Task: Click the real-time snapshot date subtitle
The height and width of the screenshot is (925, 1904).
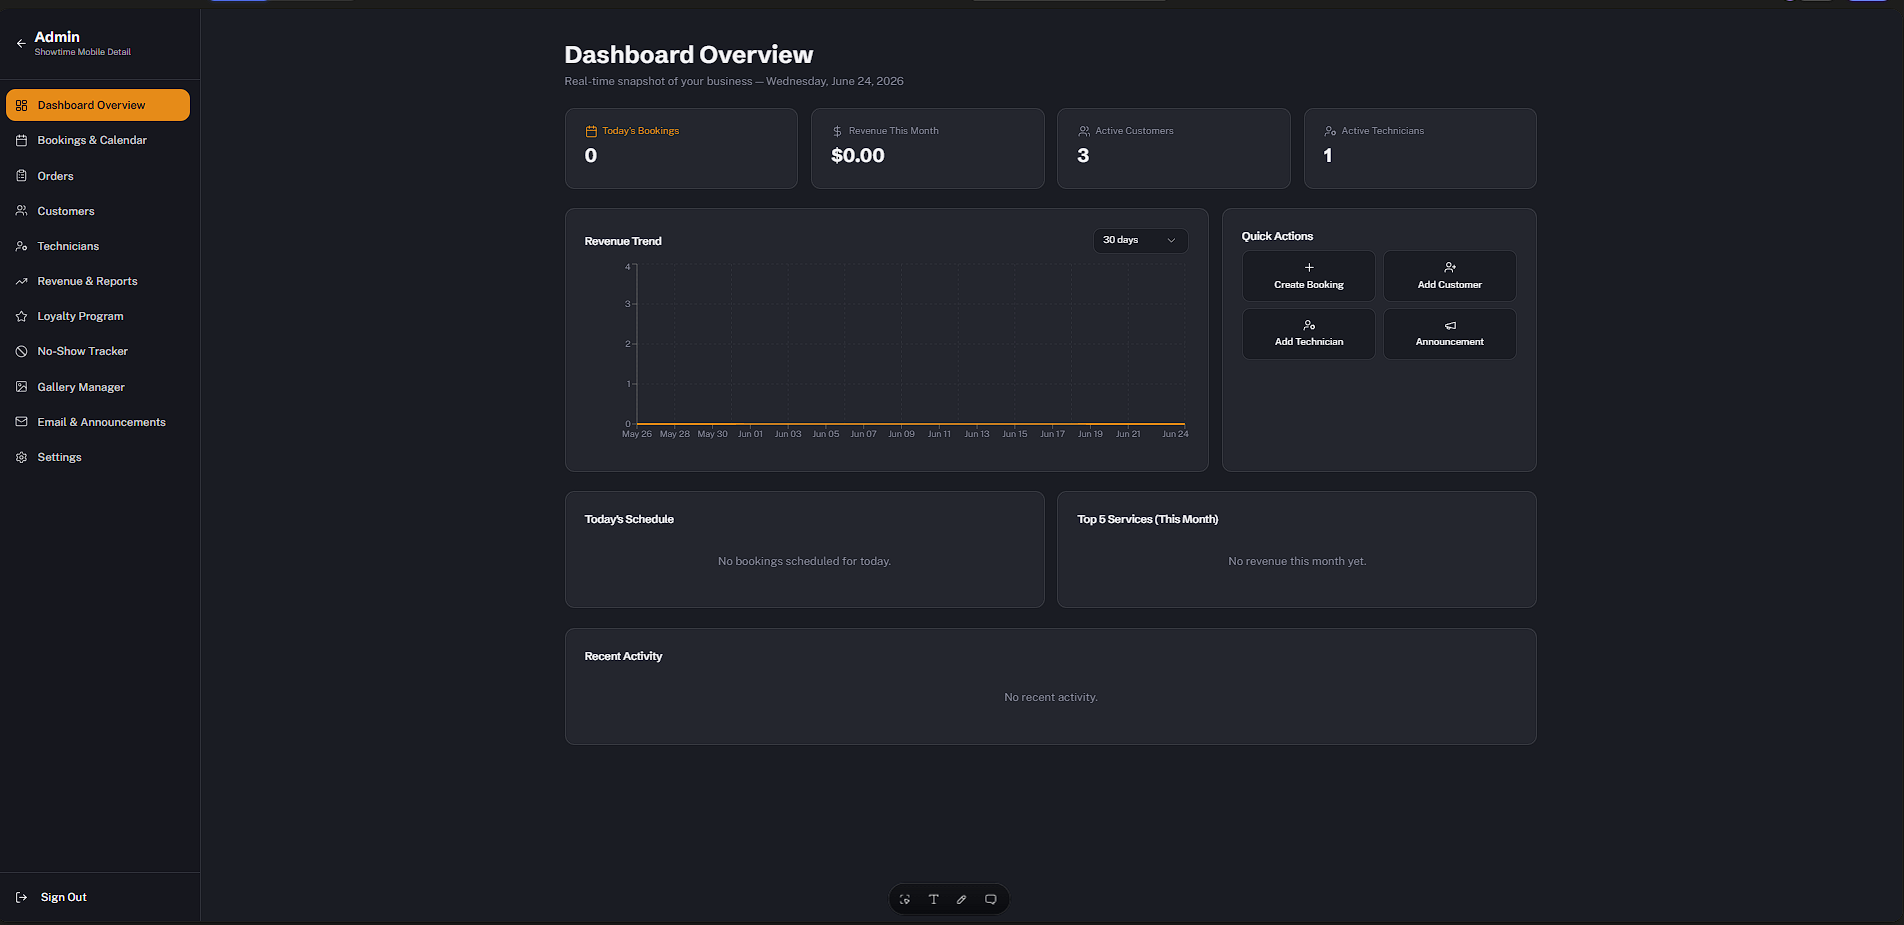Action: click(x=734, y=81)
